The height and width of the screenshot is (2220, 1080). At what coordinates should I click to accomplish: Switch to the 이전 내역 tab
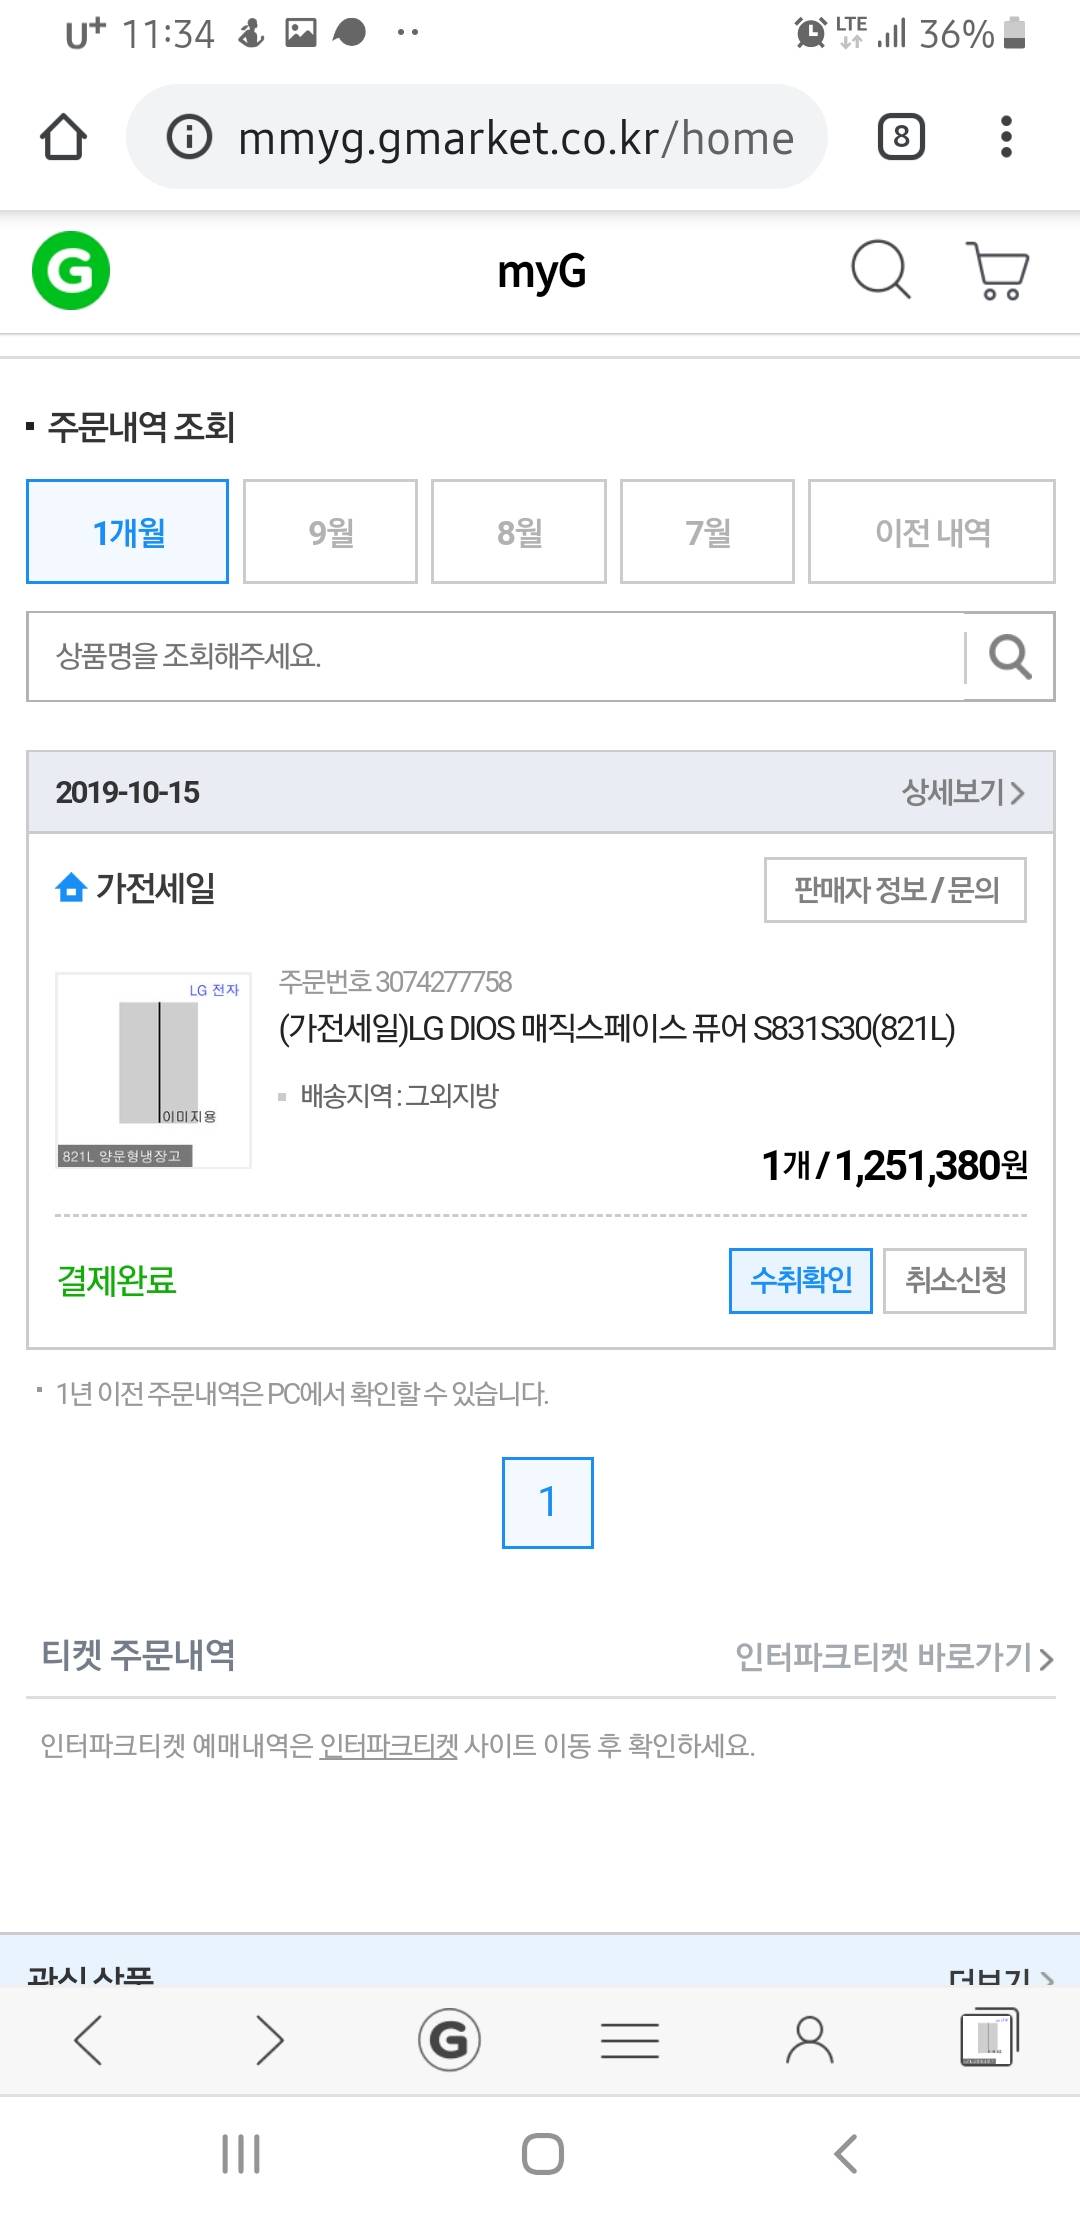tap(931, 532)
